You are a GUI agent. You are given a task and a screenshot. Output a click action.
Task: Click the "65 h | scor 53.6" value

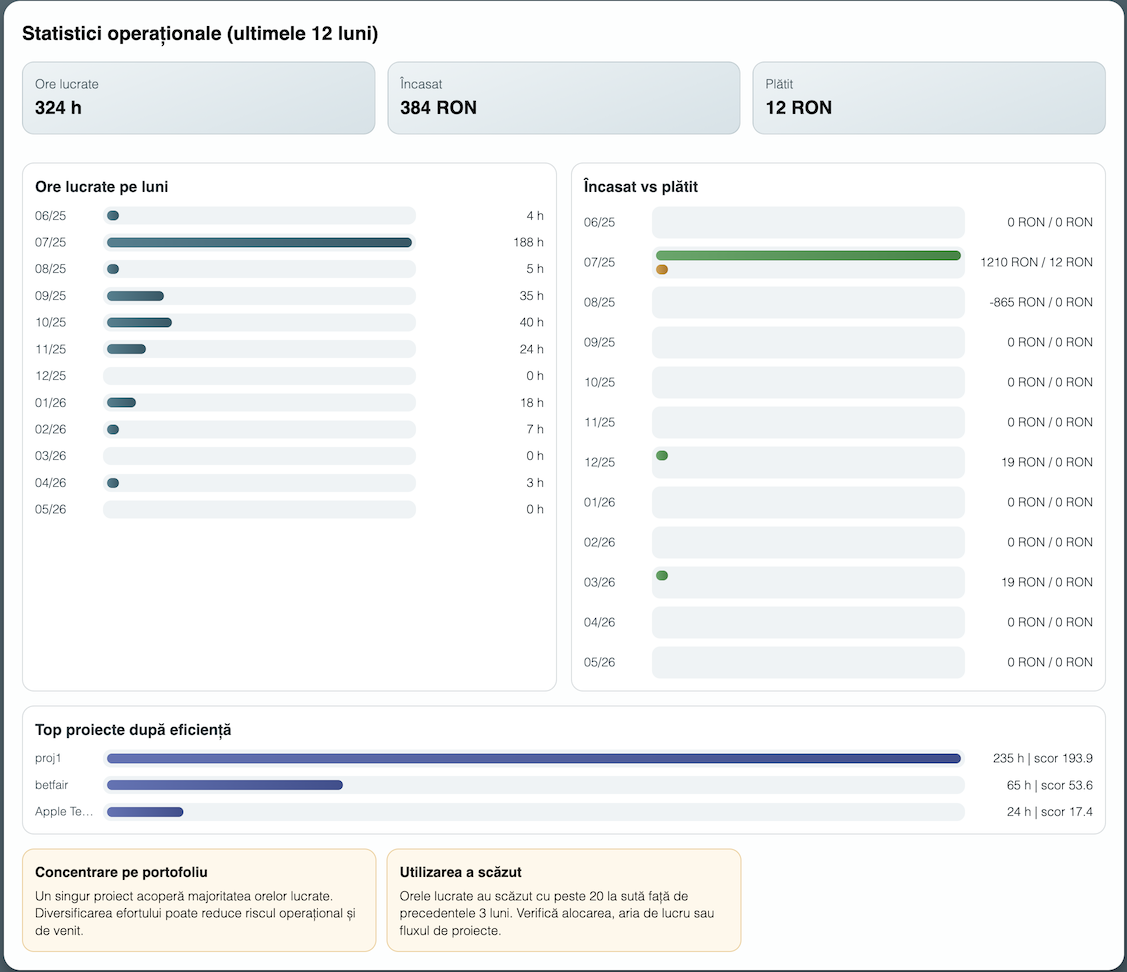1049,785
